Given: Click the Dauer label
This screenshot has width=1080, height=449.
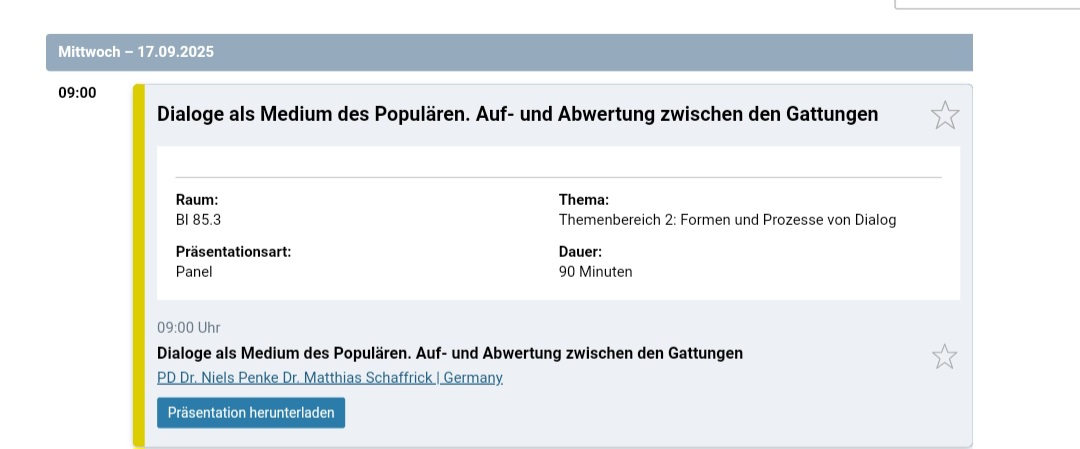Looking at the screenshot, I should point(580,252).
